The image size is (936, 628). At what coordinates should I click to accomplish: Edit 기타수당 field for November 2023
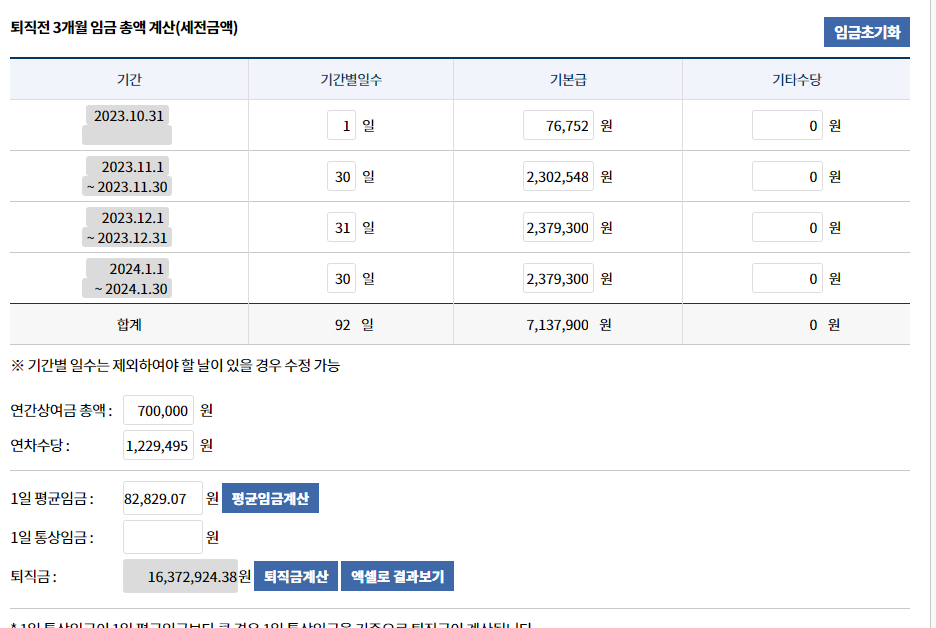click(x=787, y=177)
